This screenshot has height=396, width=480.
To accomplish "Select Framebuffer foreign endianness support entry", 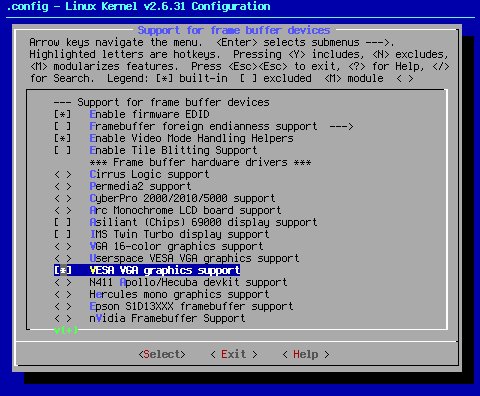I will point(203,126).
